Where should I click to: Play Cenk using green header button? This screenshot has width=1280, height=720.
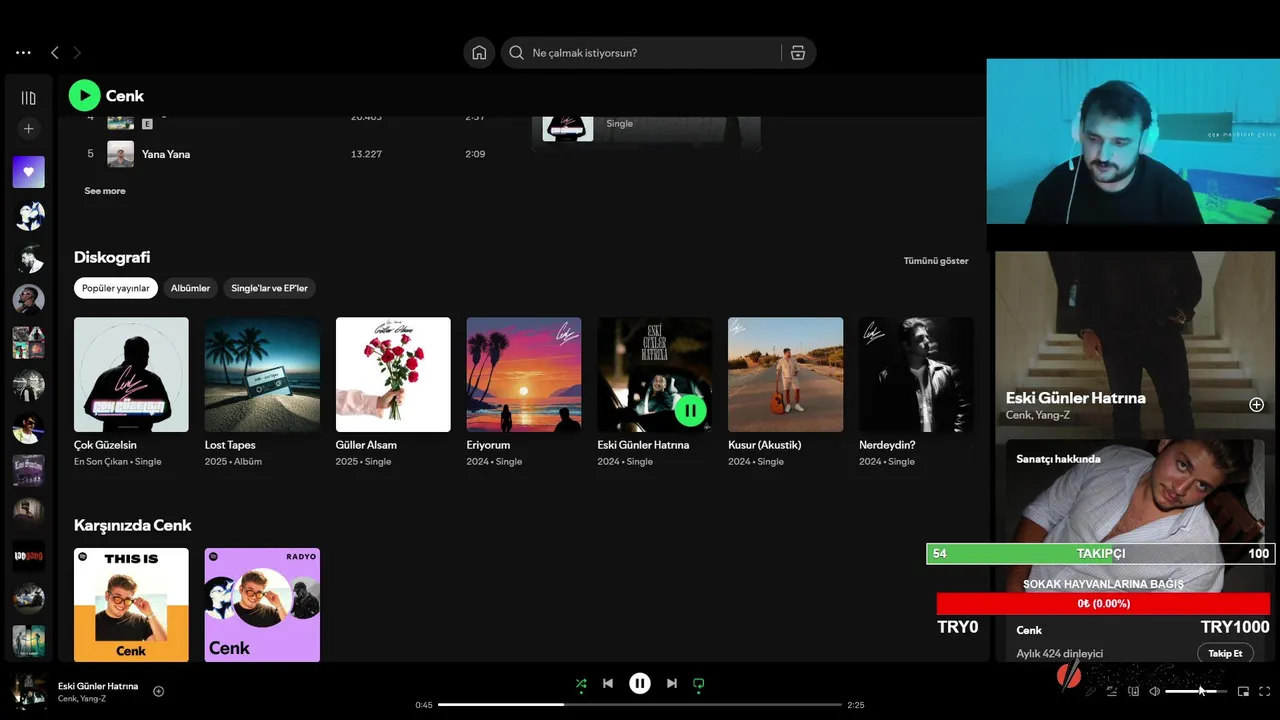tap(84, 96)
